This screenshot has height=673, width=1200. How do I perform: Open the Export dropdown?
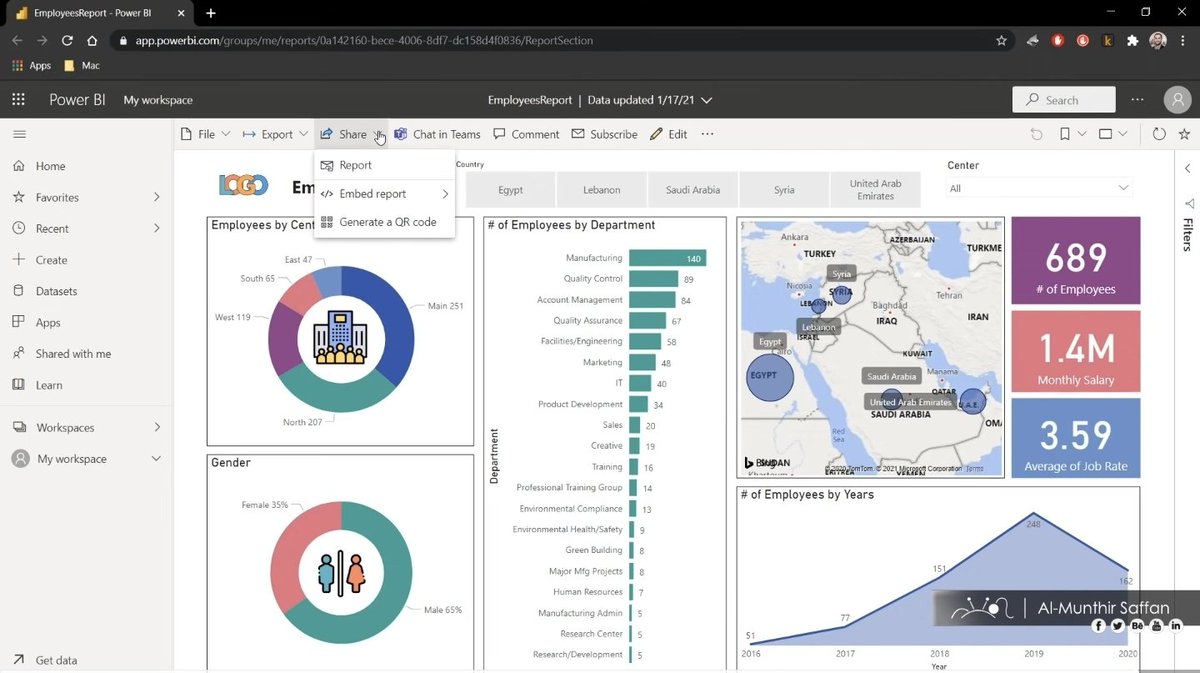coord(276,134)
